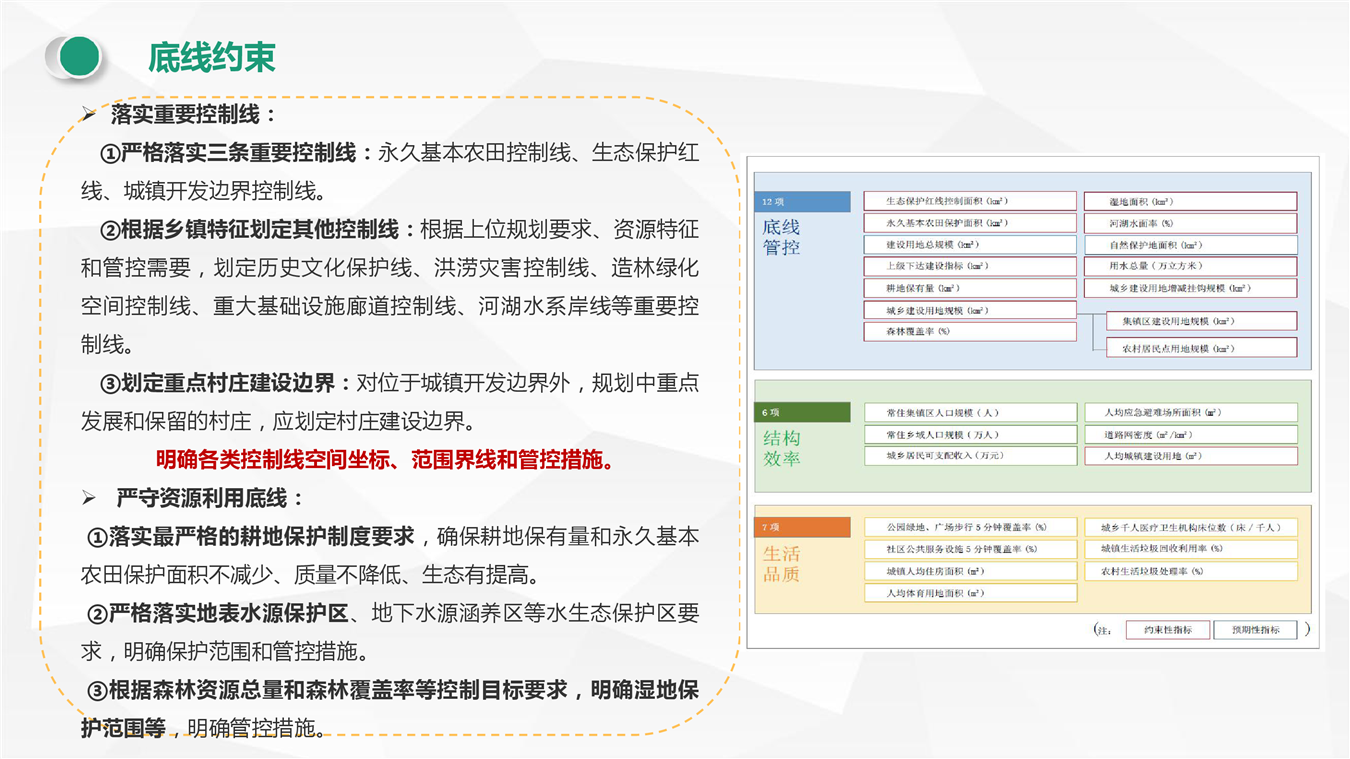Click the 约束性指标 legend box
The height and width of the screenshot is (759, 1350).
coord(1167,630)
